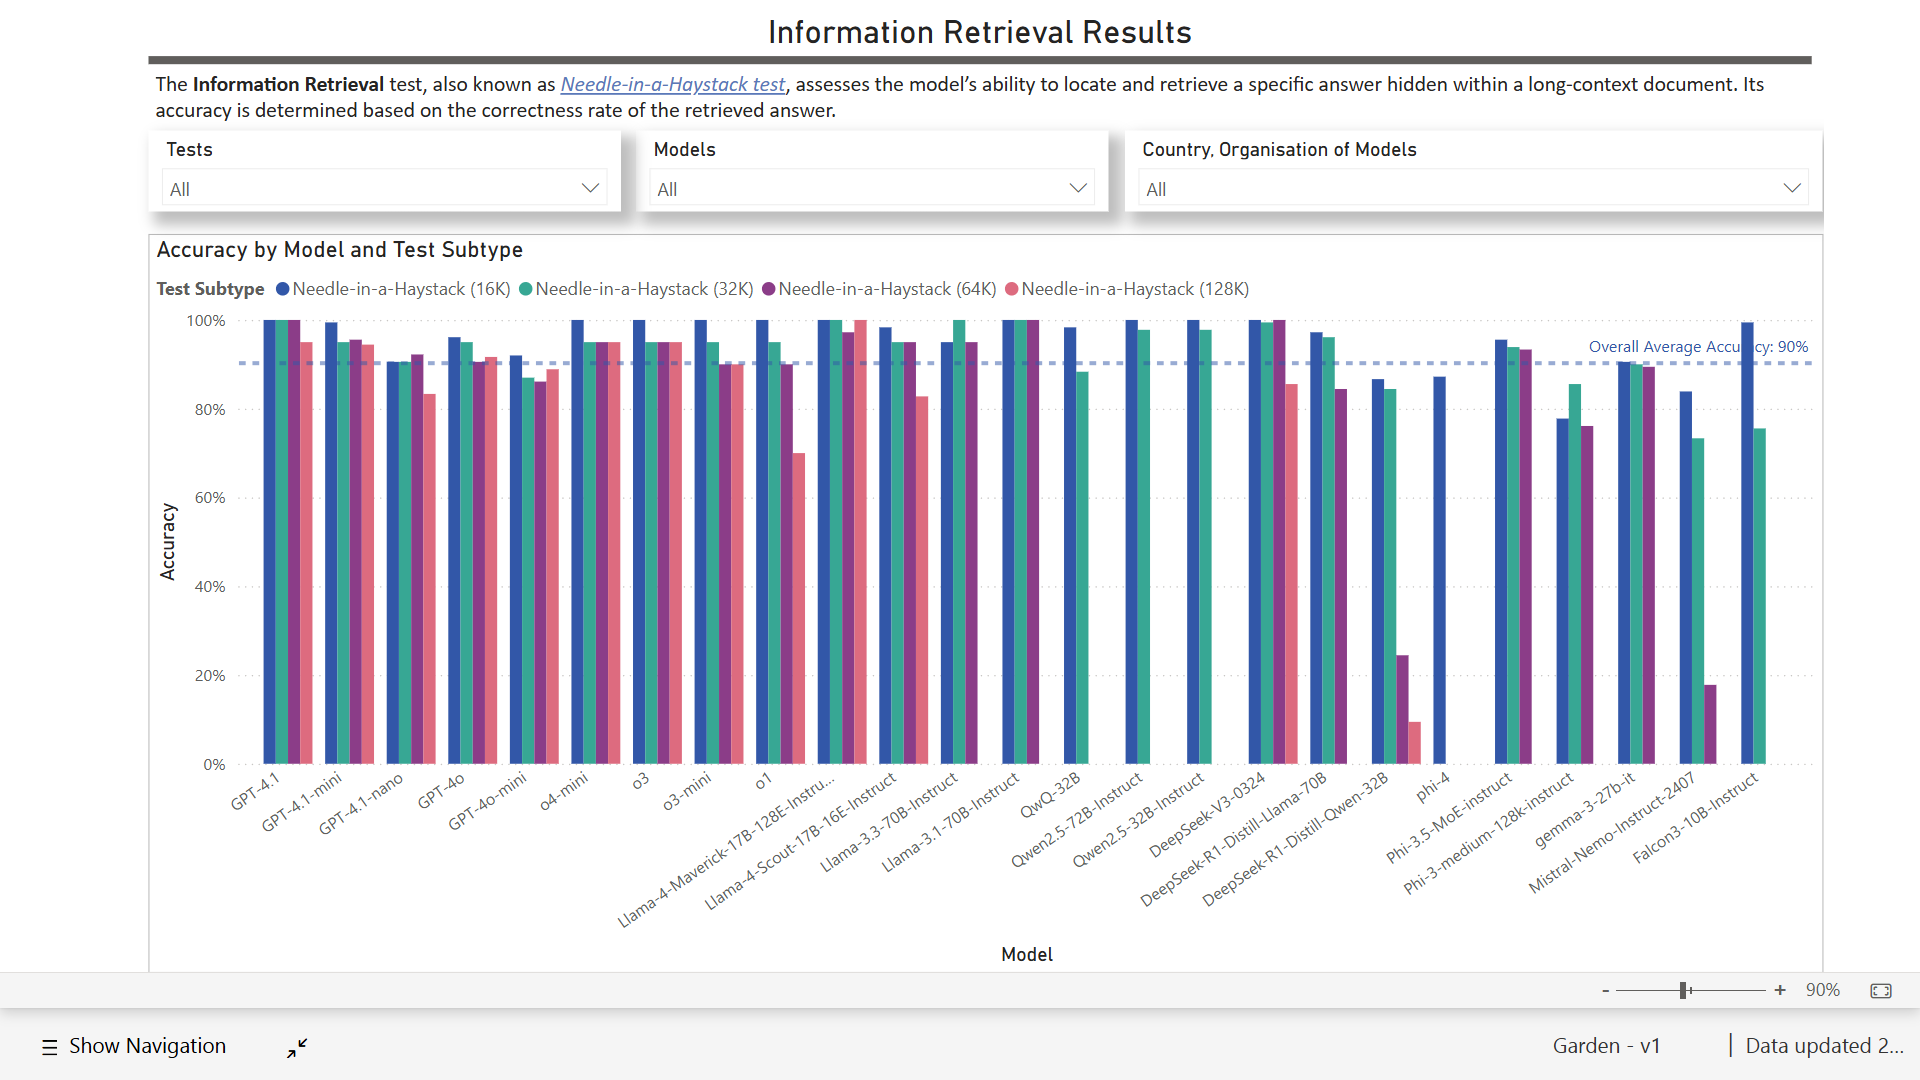1920x1080 pixels.
Task: Click the GPT-4o axis label
Action: click(x=441, y=790)
